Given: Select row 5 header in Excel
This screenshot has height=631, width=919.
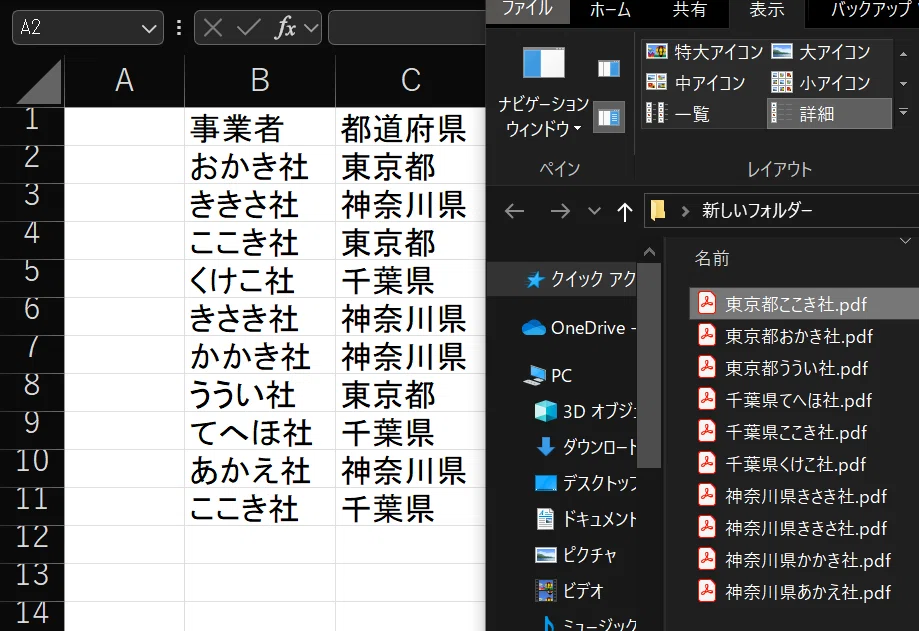Looking at the screenshot, I should [32, 278].
